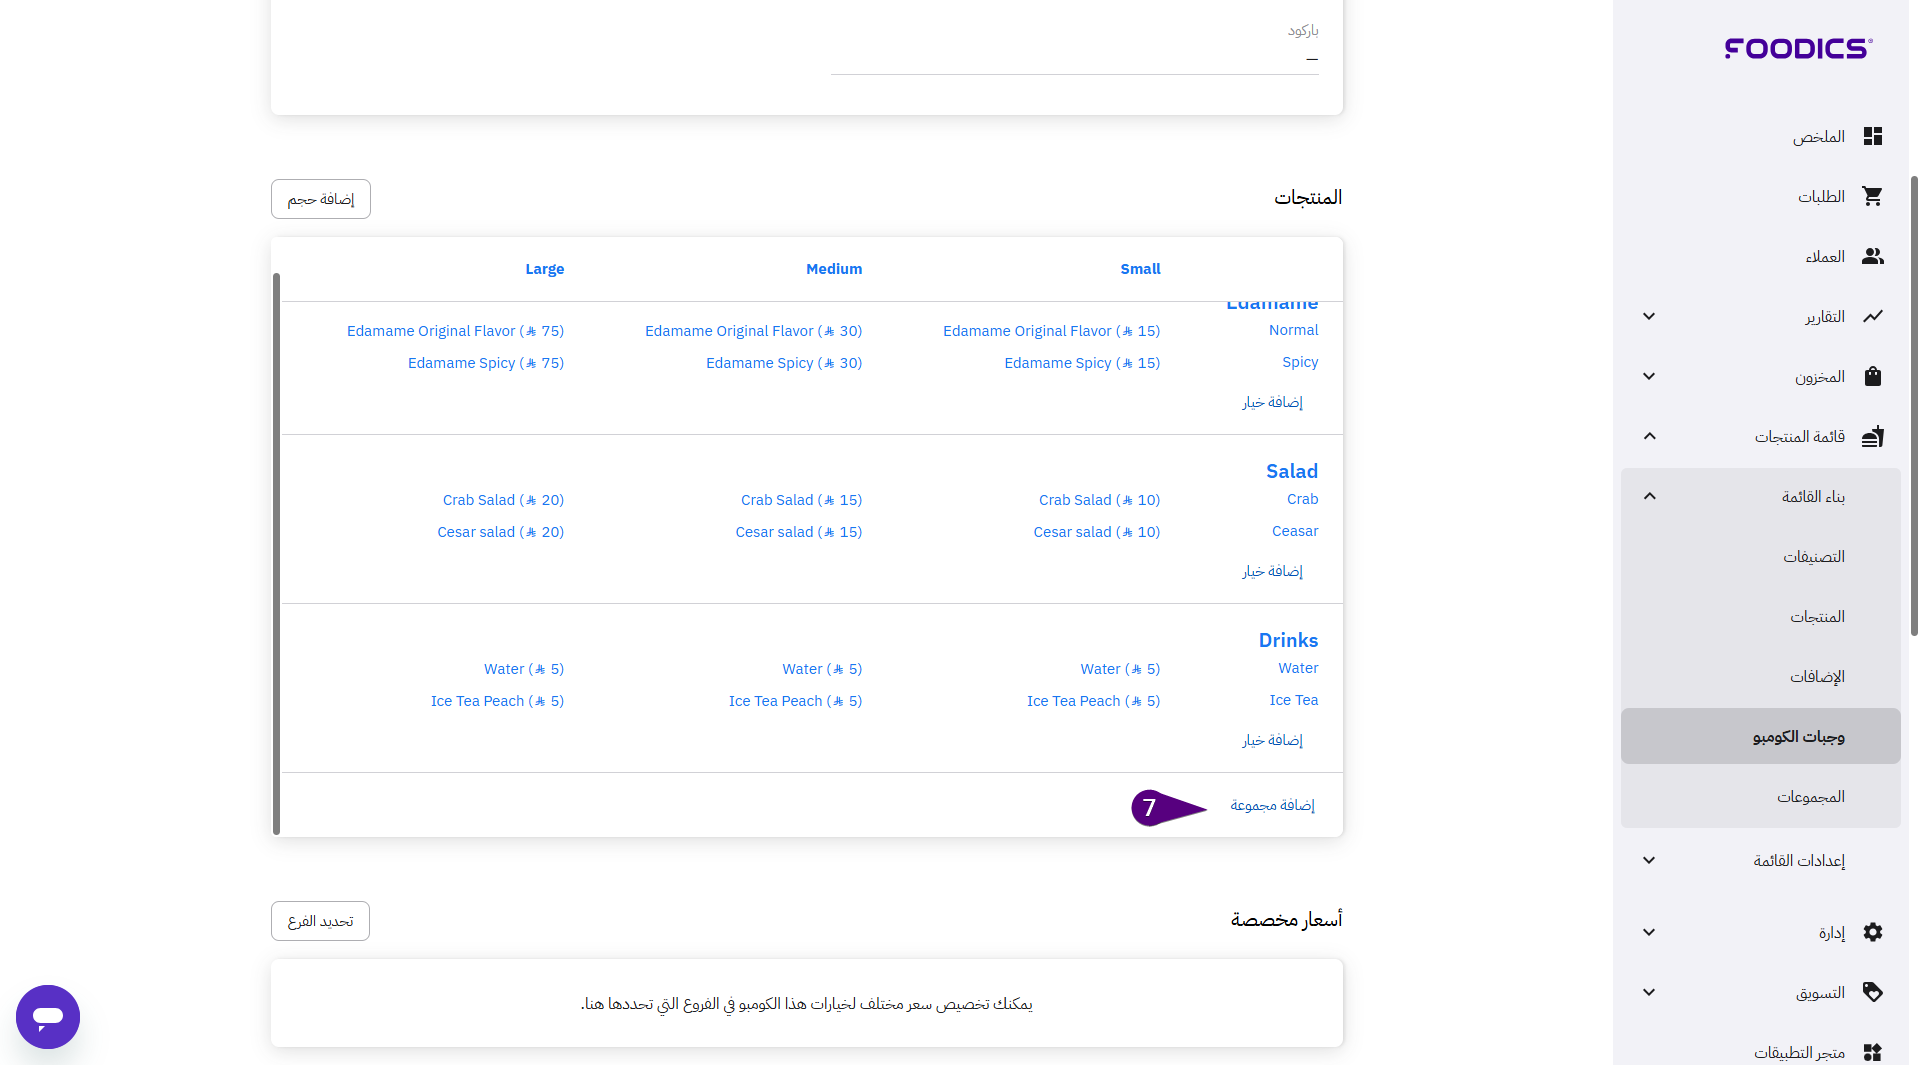This screenshot has width=1920, height=1065.
Task: Go to the categories menu item
Action: point(1813,556)
